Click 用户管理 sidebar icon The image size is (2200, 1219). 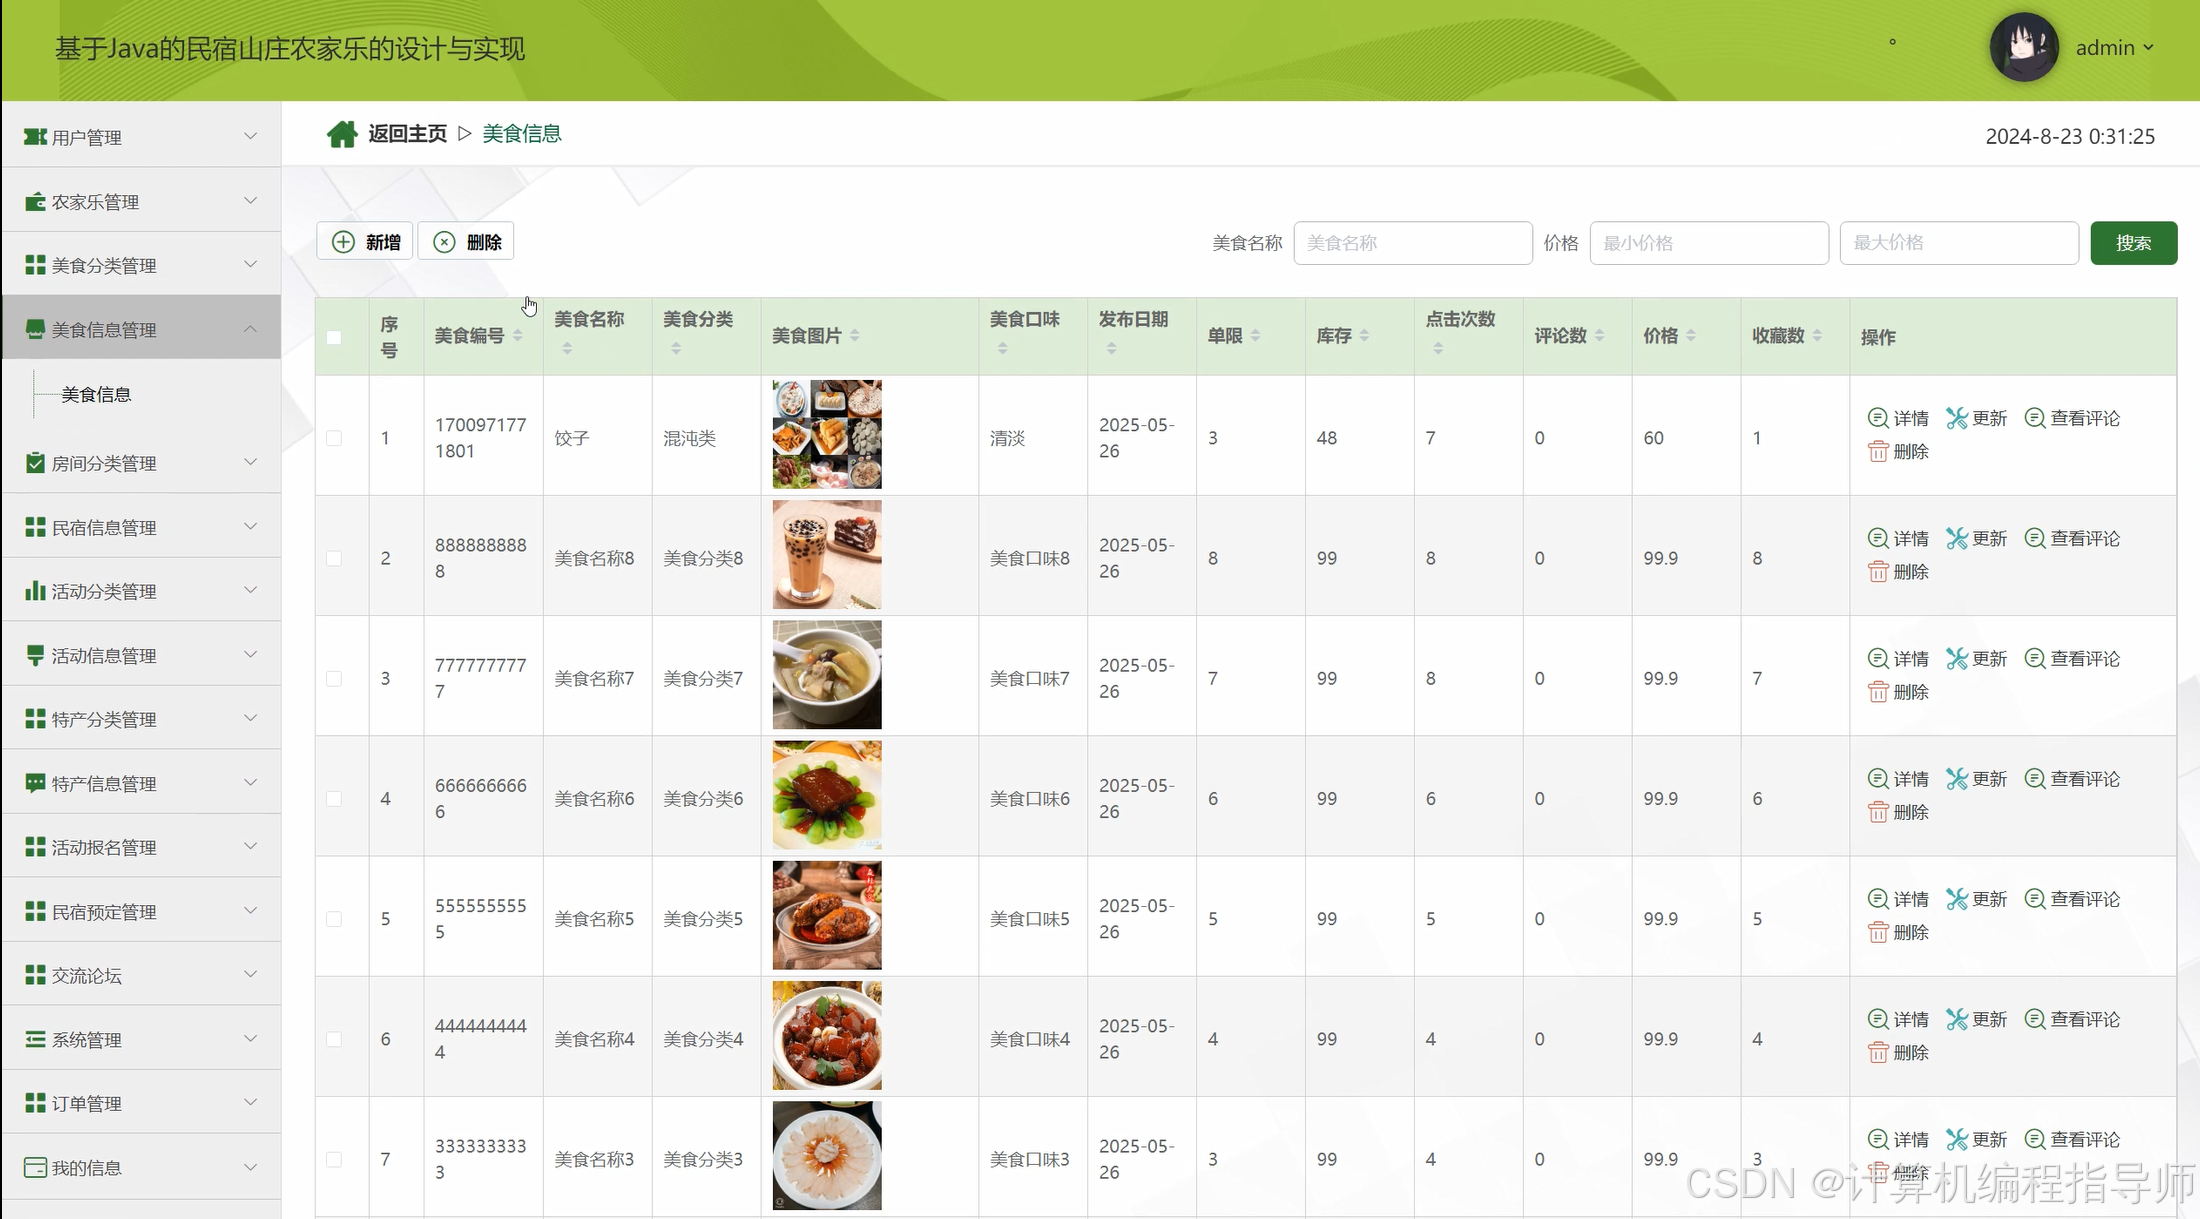click(35, 137)
